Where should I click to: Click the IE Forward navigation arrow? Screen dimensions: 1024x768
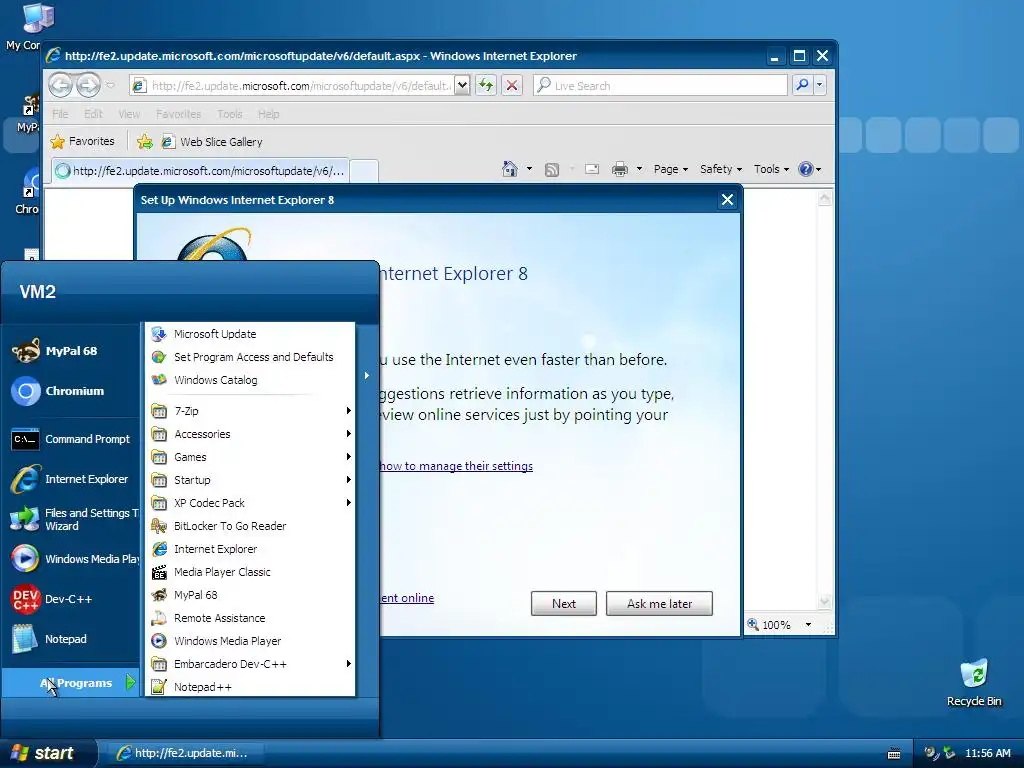click(x=88, y=85)
